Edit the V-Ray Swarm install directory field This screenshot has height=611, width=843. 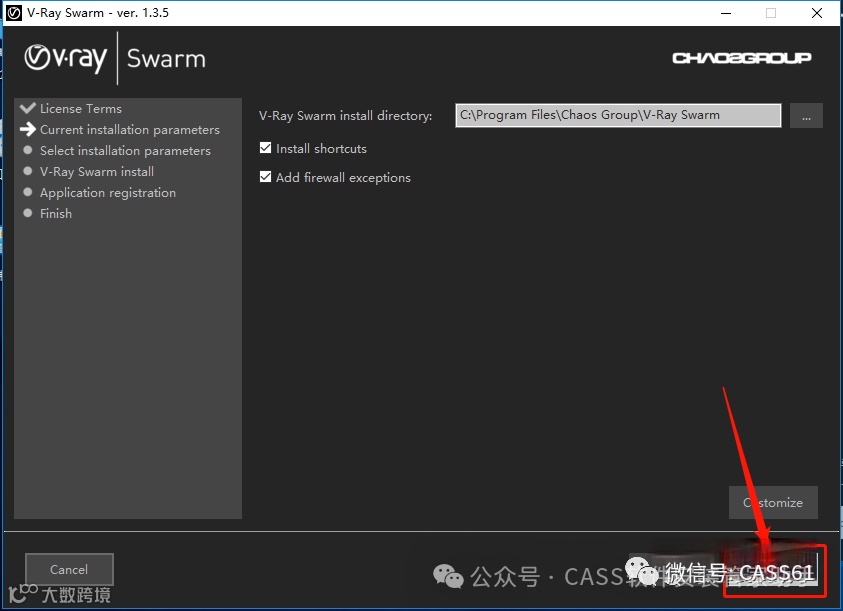click(618, 115)
